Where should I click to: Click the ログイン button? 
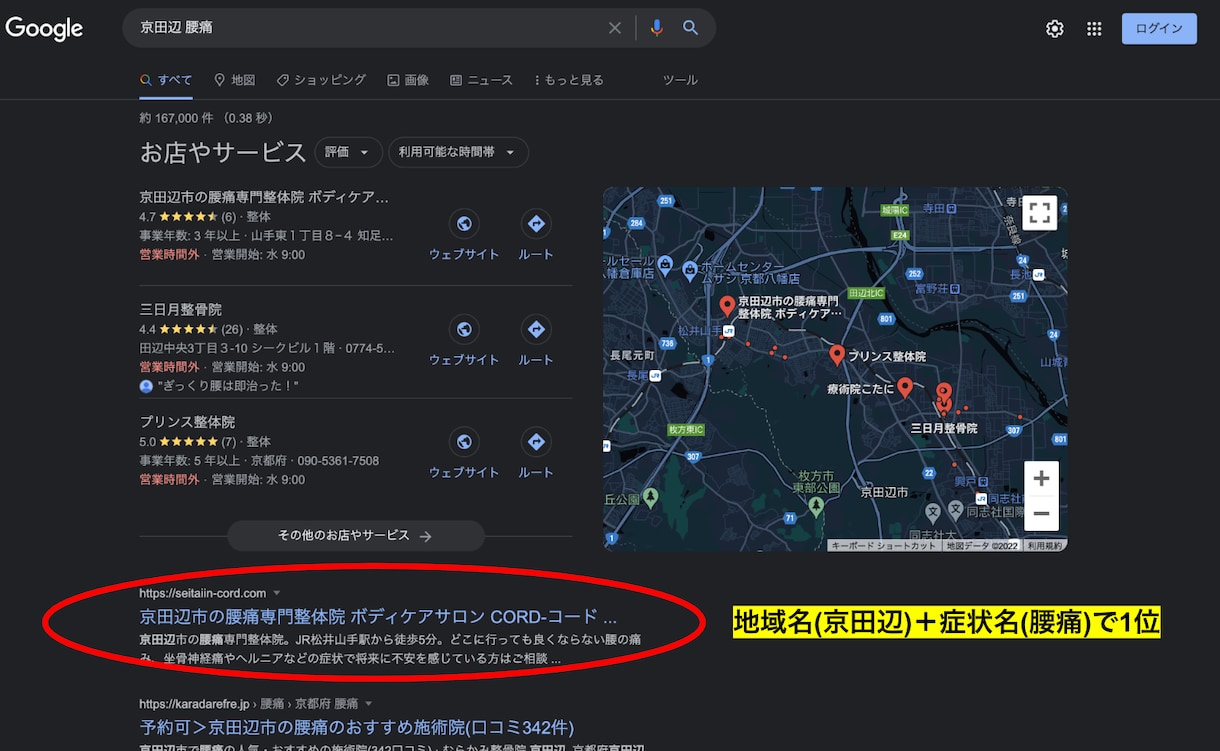[1159, 28]
